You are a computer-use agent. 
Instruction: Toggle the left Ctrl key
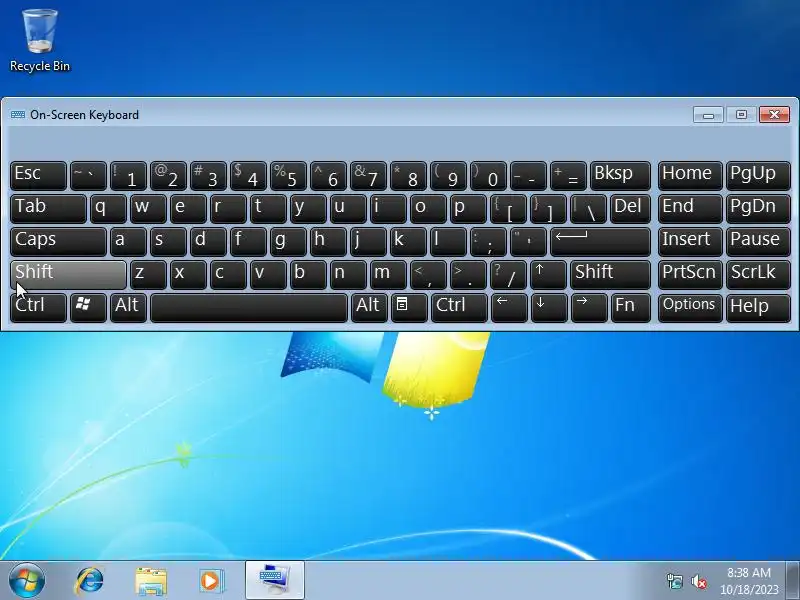point(38,308)
